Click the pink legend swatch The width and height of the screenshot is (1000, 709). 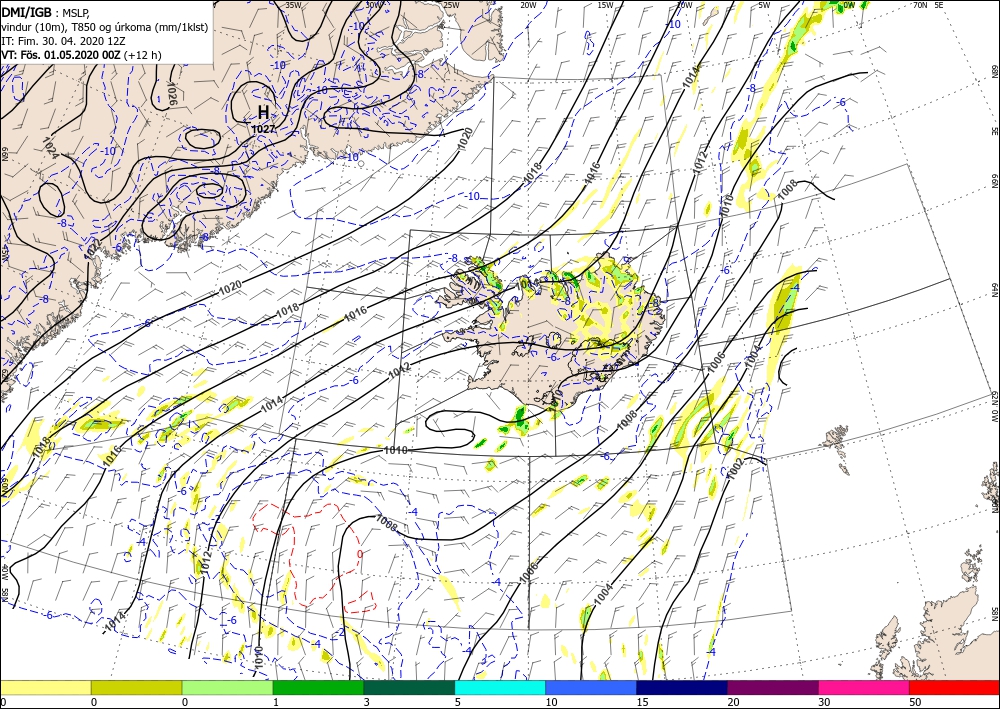[x=864, y=687]
